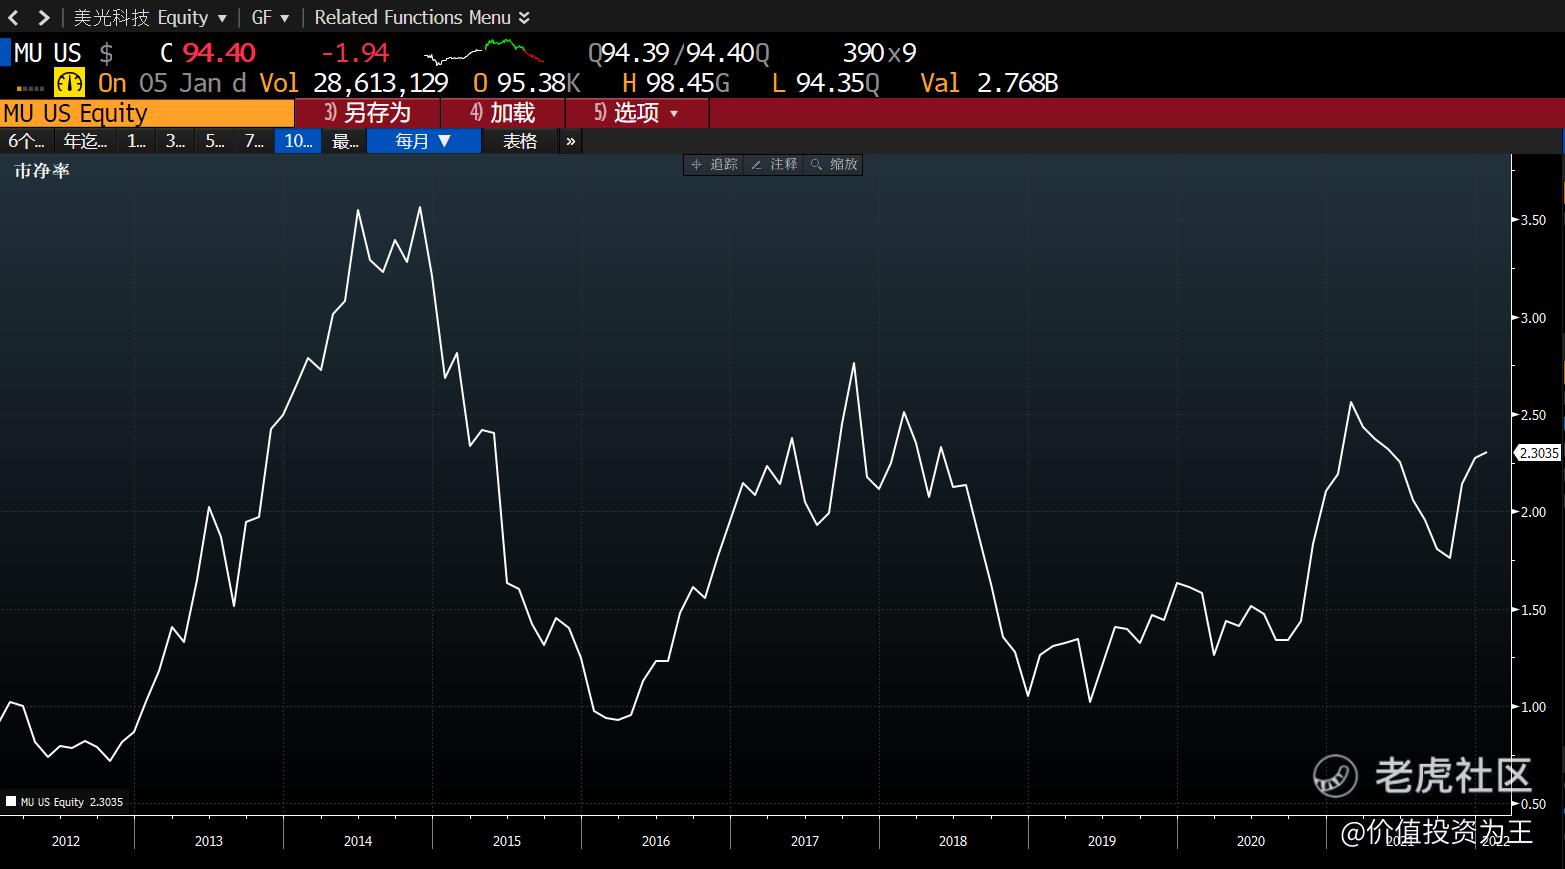Expand the hidden toolbar items with »
Screen dimensions: 1565x869
[x=570, y=141]
